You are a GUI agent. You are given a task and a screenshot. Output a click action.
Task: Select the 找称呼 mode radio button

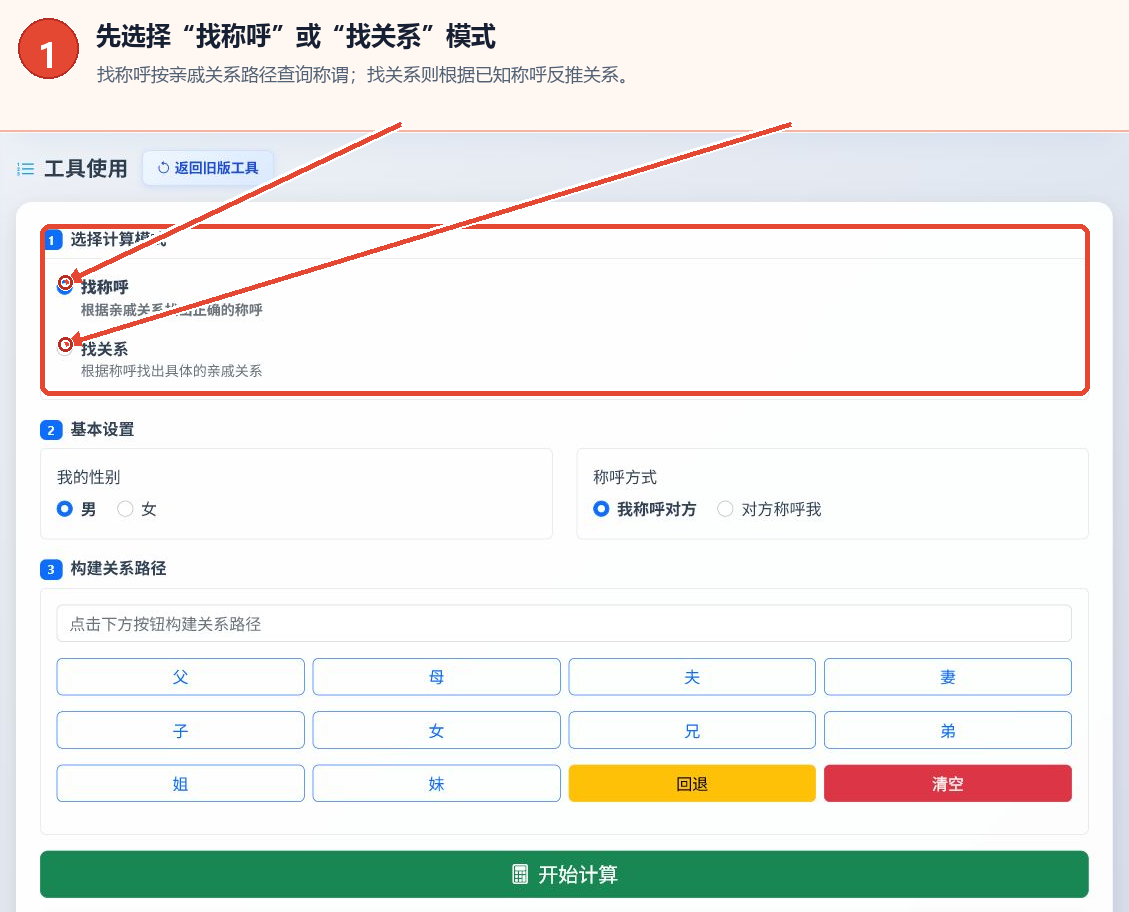pyautogui.click(x=65, y=286)
